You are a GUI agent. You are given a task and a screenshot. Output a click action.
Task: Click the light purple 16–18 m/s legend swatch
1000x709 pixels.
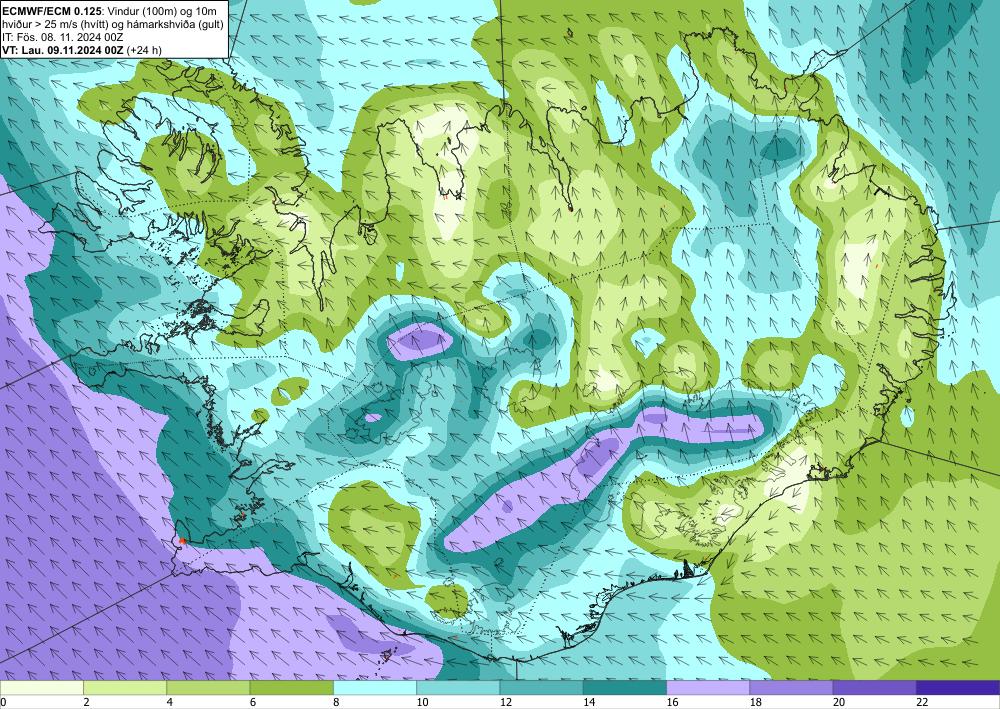point(708,688)
